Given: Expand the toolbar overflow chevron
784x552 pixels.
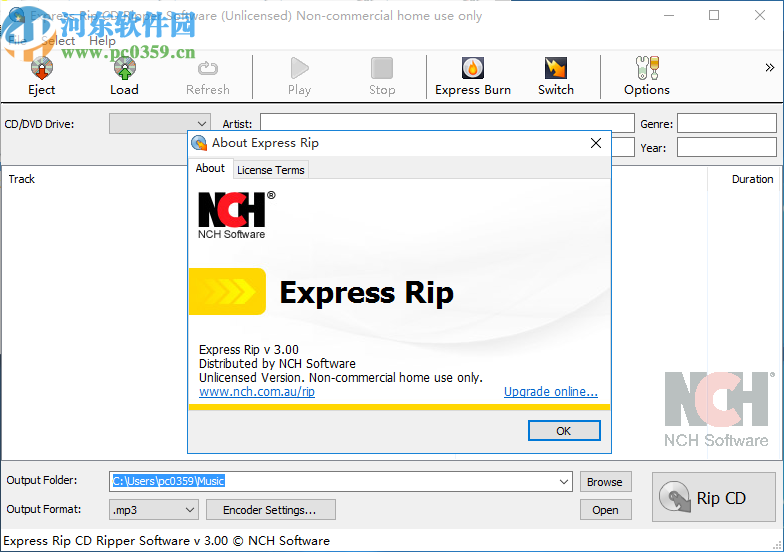Looking at the screenshot, I should point(770,68).
